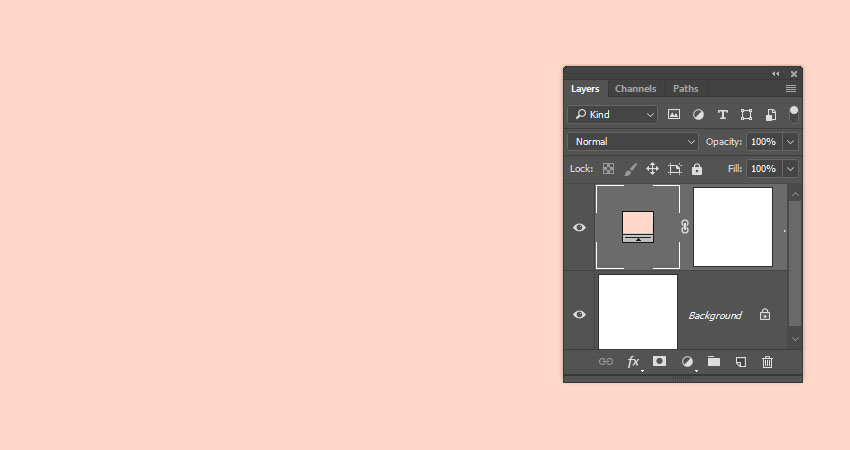Create a new group
Image resolution: width=850 pixels, height=450 pixels.
pos(714,361)
